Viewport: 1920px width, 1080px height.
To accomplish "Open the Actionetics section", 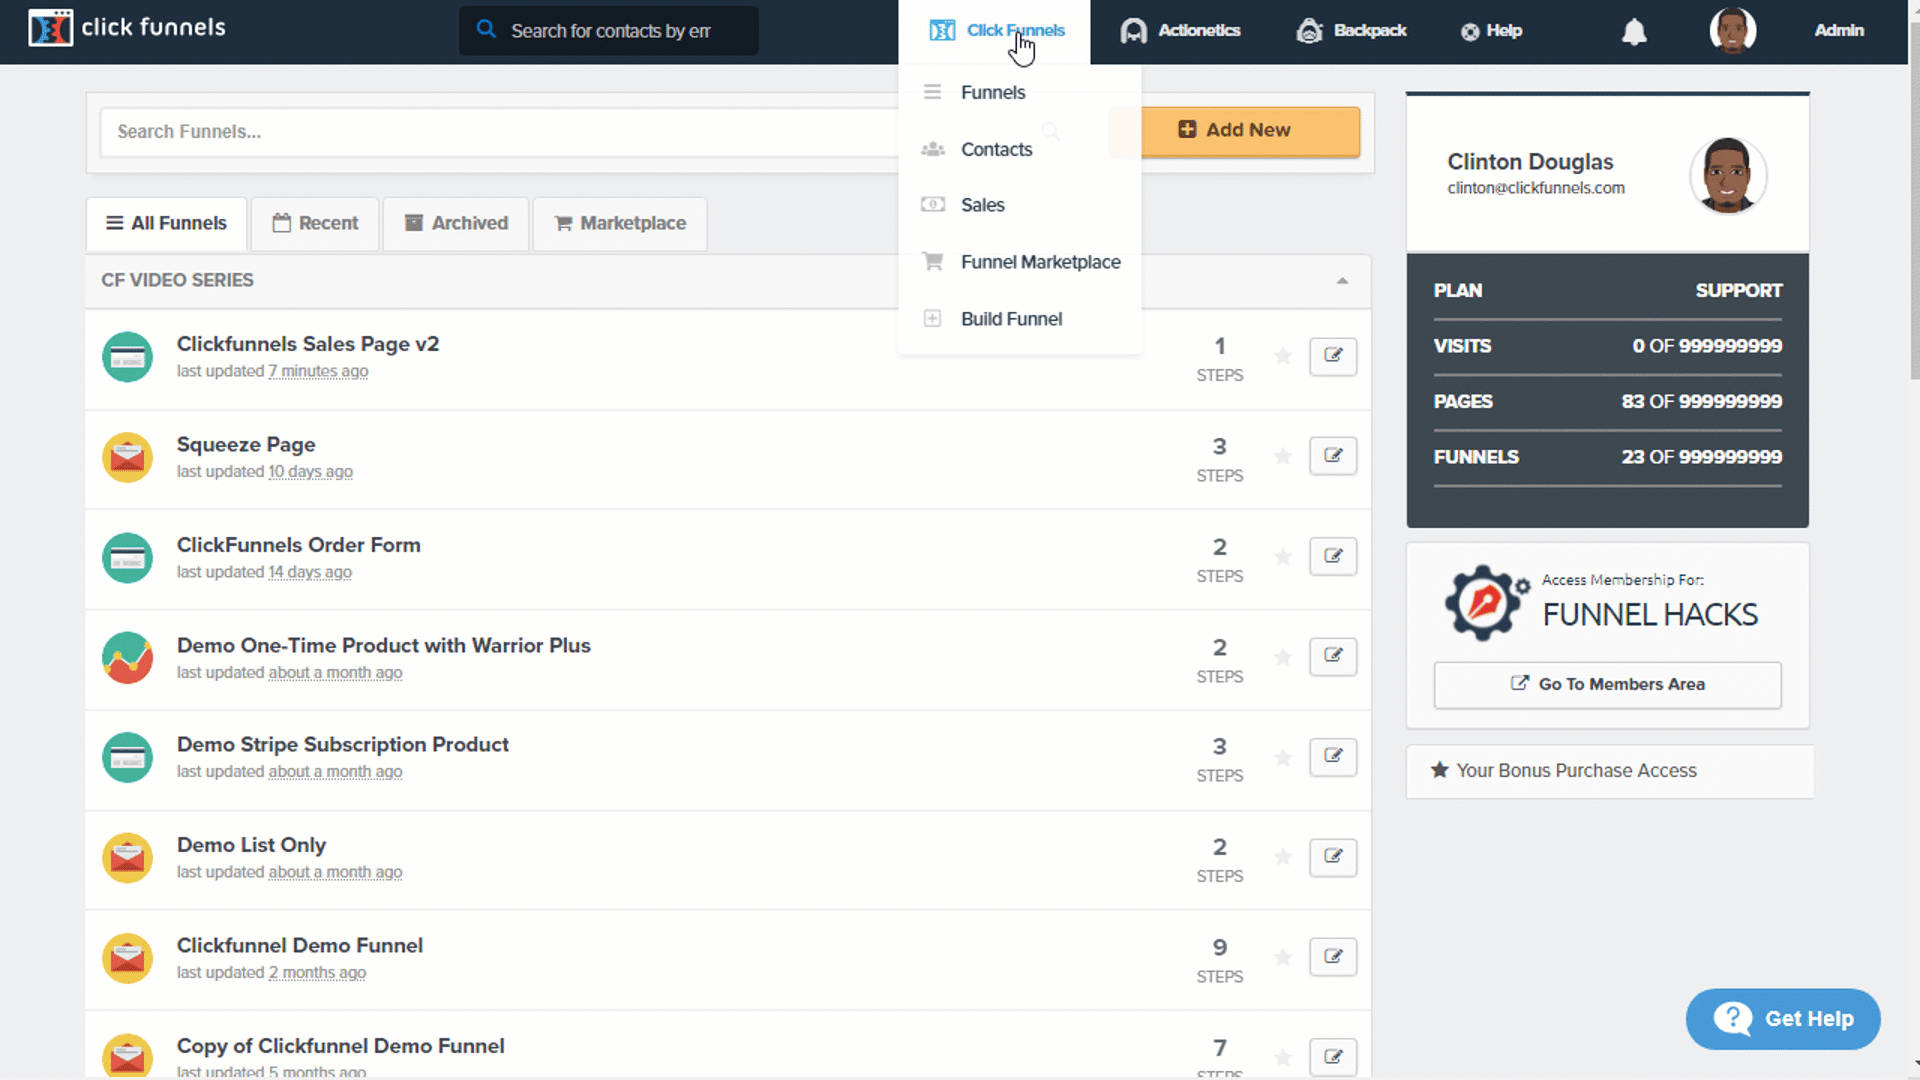I will (x=1180, y=30).
